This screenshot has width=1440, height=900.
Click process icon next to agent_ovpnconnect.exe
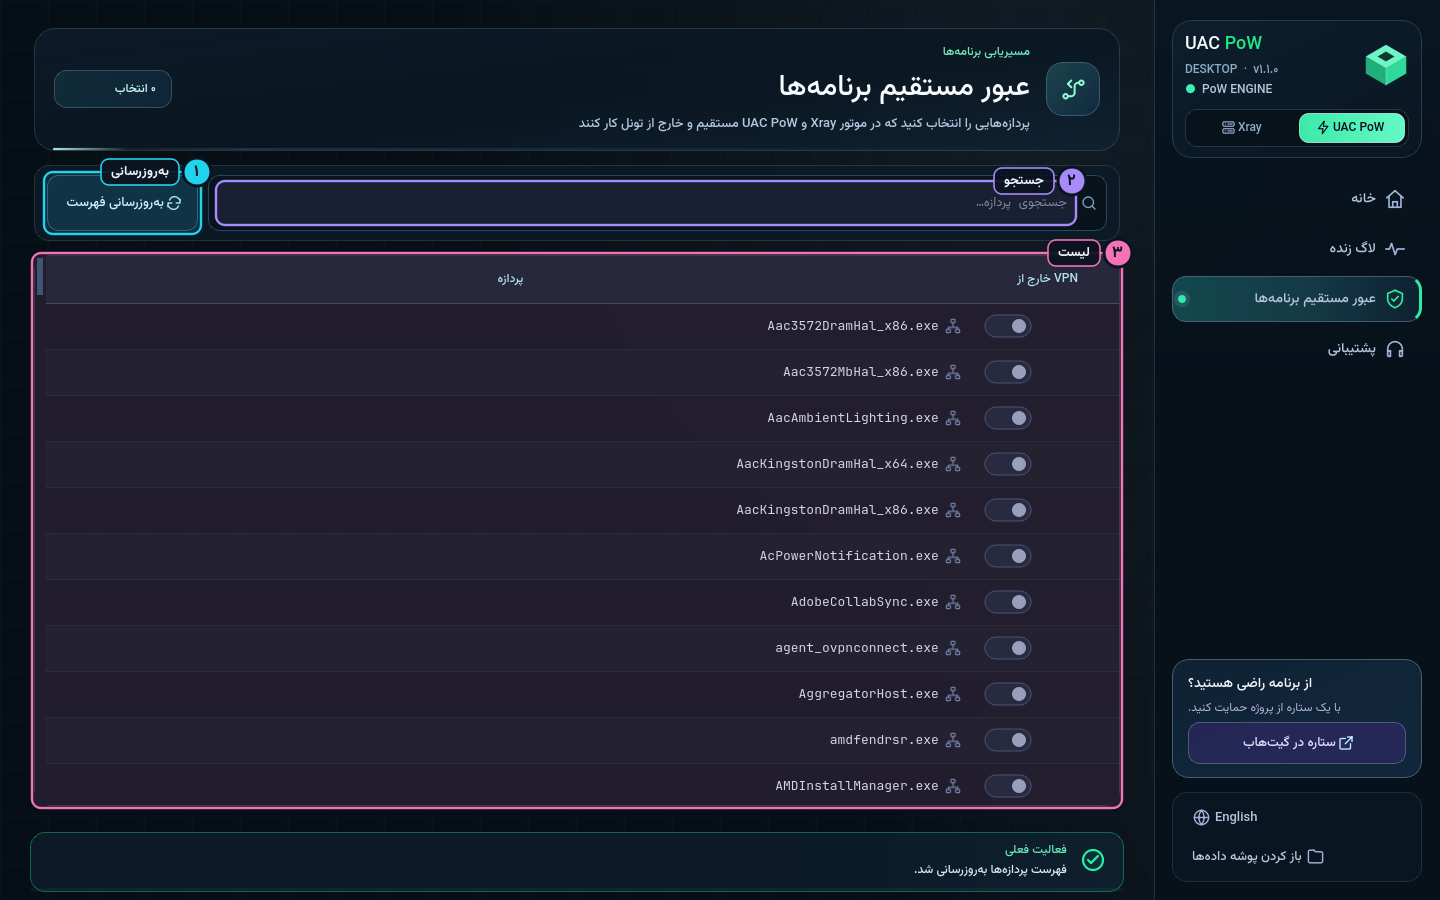pos(953,648)
